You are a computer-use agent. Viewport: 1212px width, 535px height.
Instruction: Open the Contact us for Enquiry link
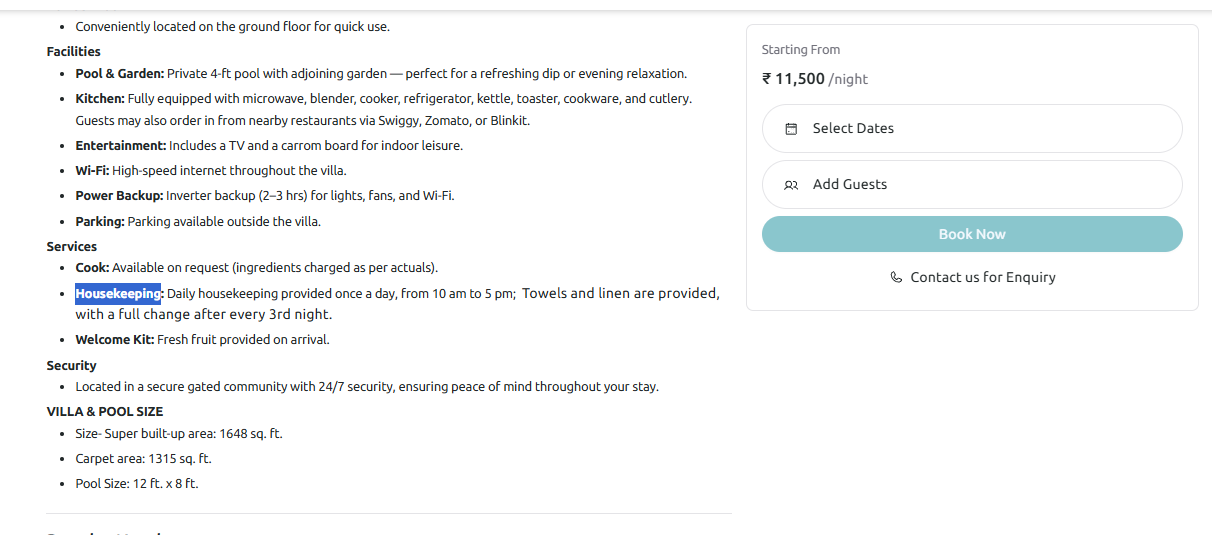pos(982,278)
